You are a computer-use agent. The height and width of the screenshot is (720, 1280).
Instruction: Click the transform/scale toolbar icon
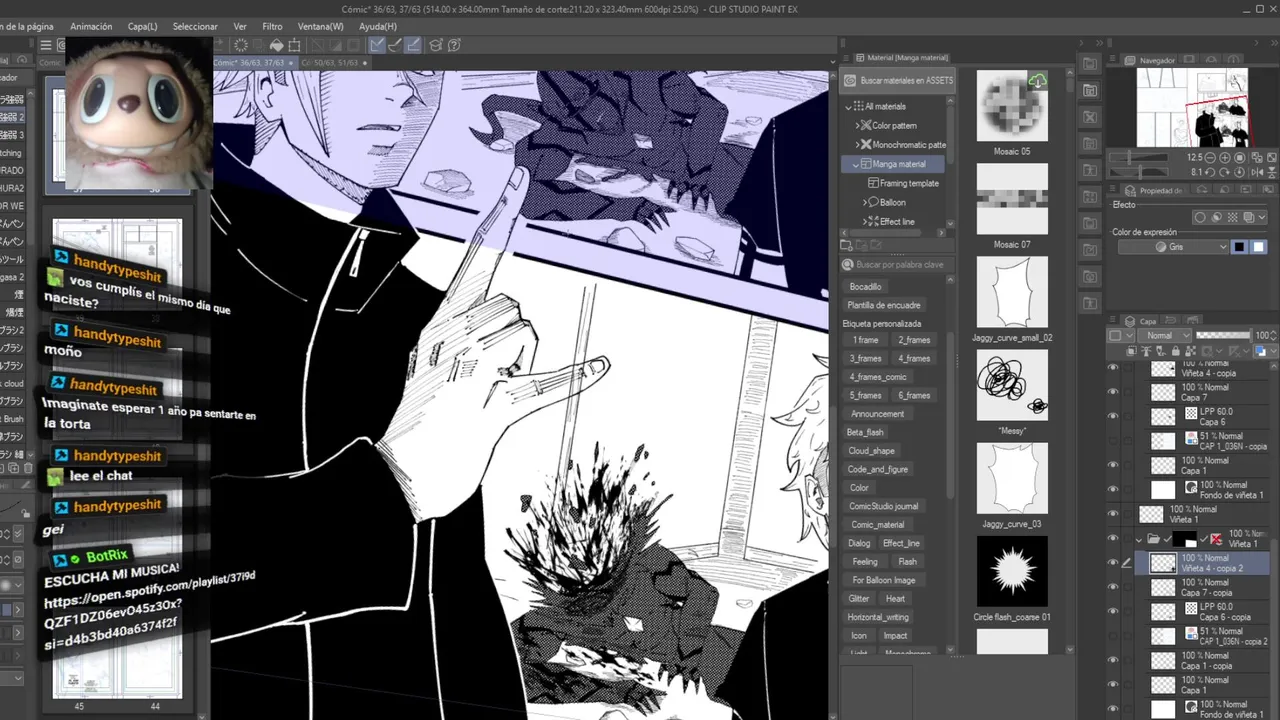pos(294,45)
